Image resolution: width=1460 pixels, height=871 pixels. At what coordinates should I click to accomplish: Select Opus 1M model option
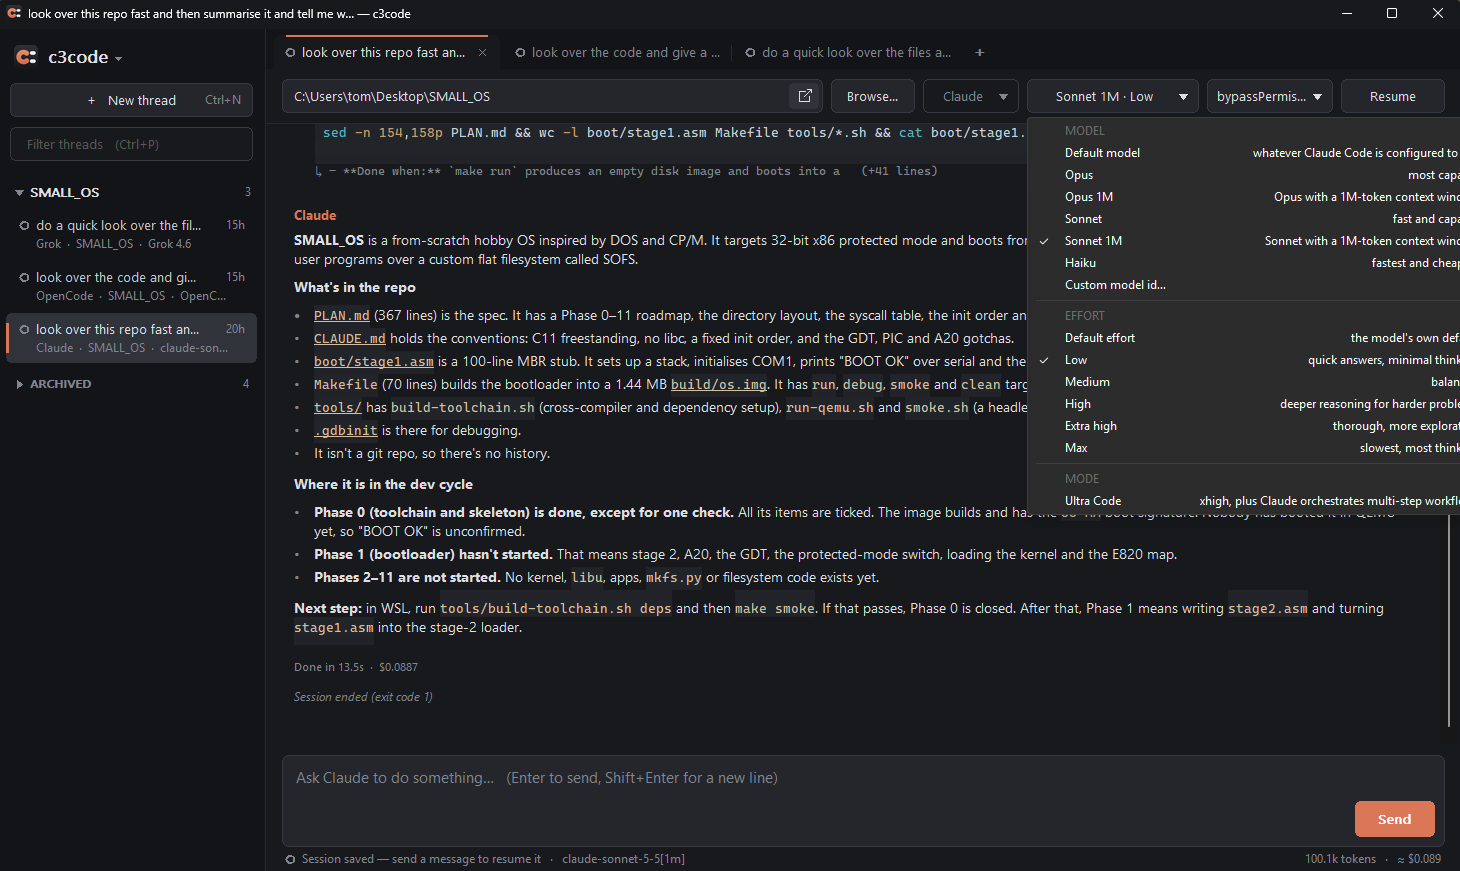1244,197
